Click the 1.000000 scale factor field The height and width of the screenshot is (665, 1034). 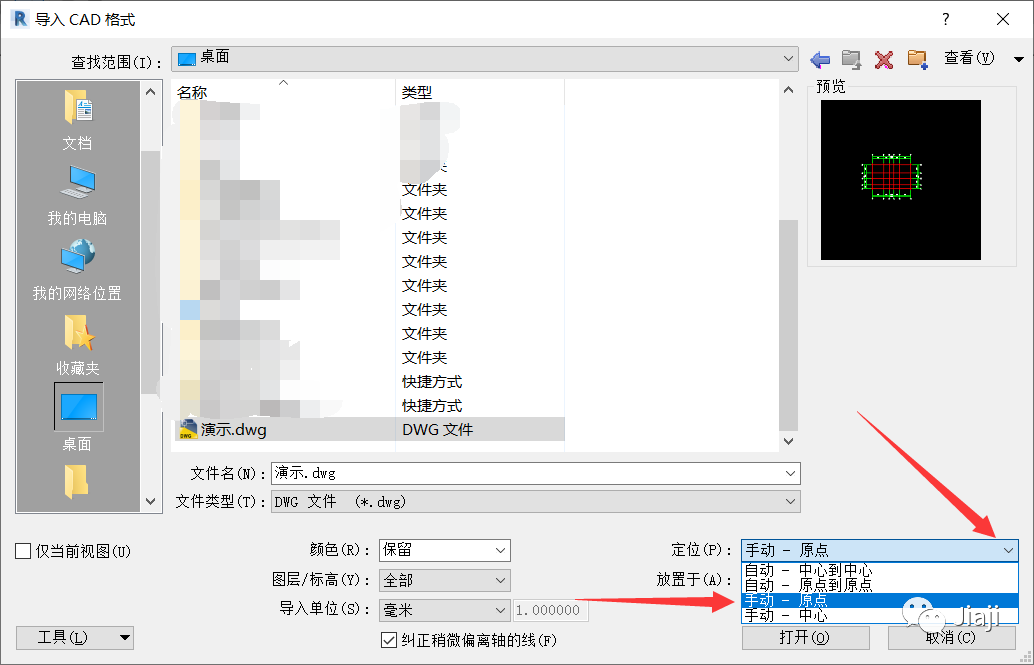point(551,610)
